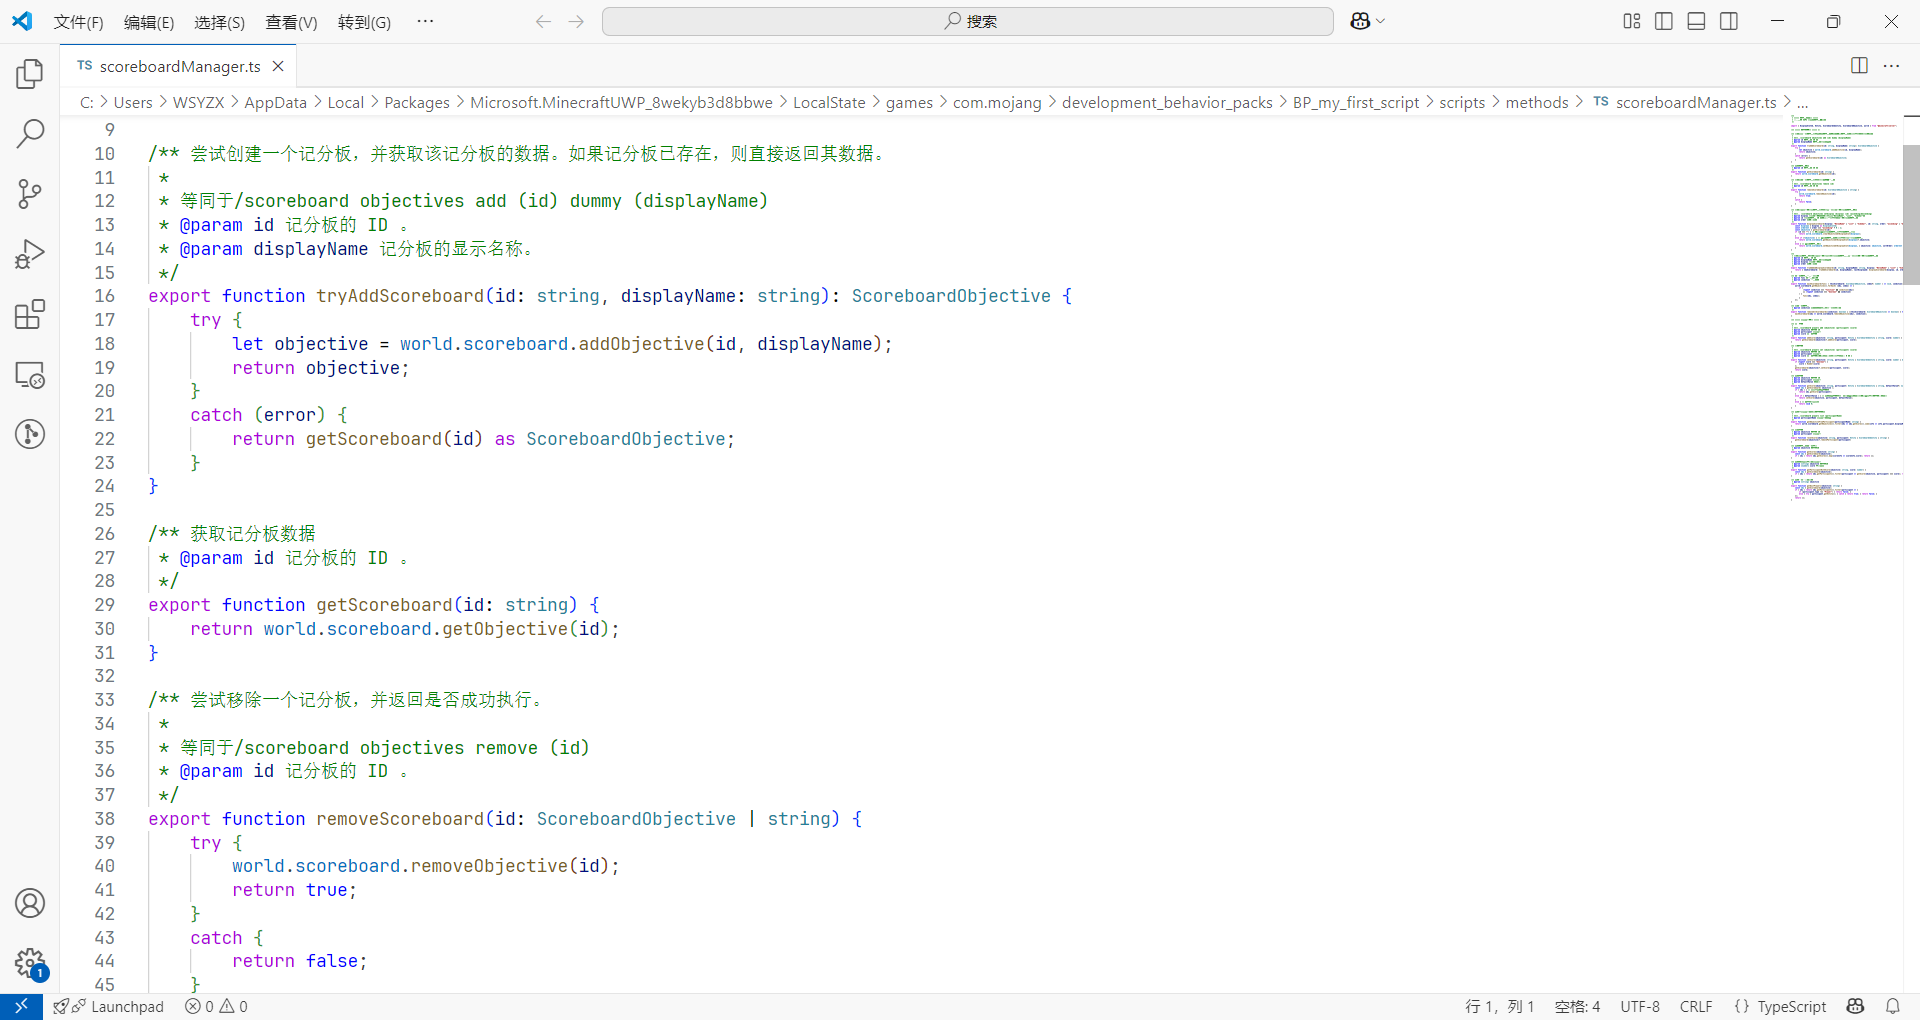Open the 编辑(E) menu
The height and width of the screenshot is (1020, 1920).
(149, 22)
